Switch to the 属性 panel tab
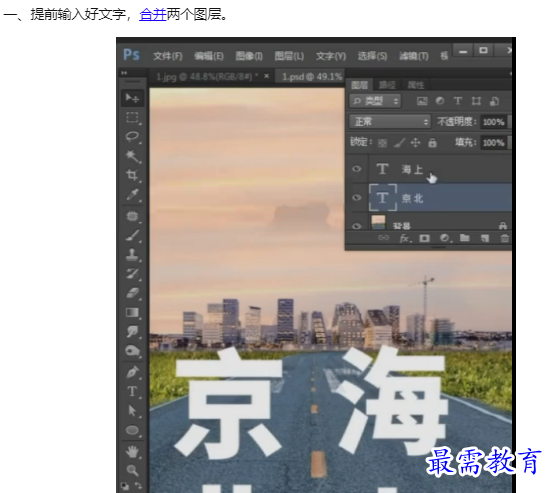 416,85
